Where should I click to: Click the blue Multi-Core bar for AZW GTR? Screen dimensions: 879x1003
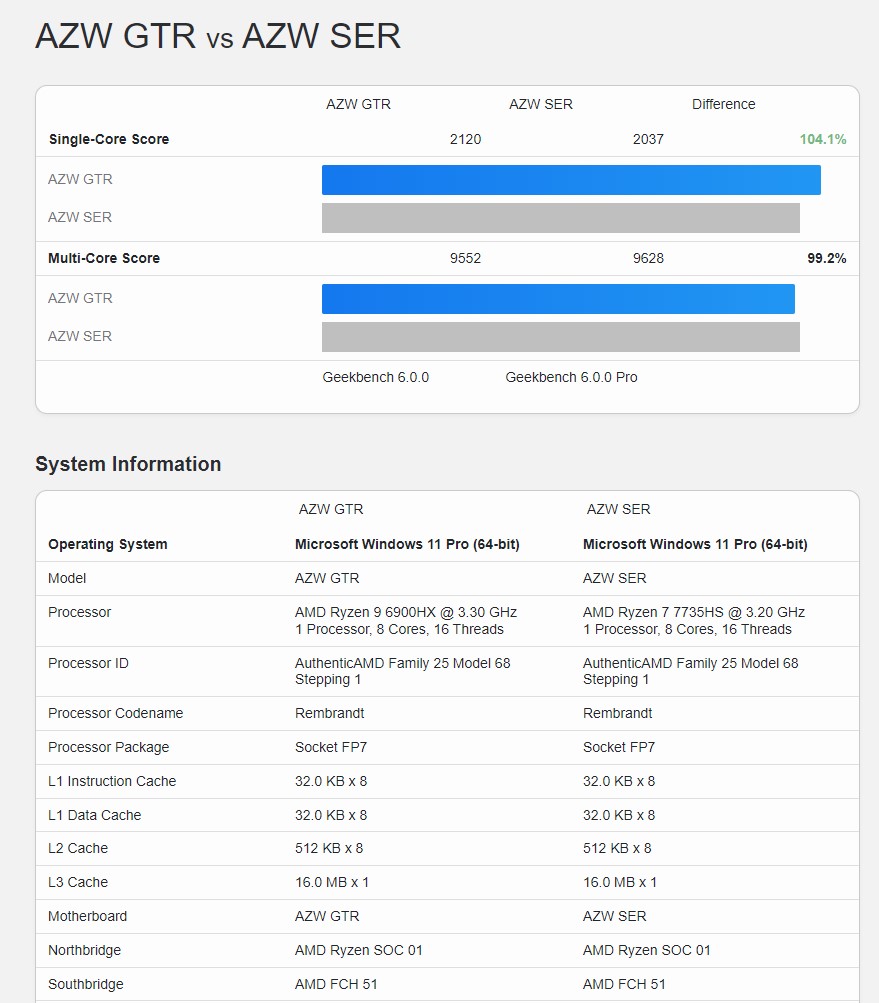point(558,299)
